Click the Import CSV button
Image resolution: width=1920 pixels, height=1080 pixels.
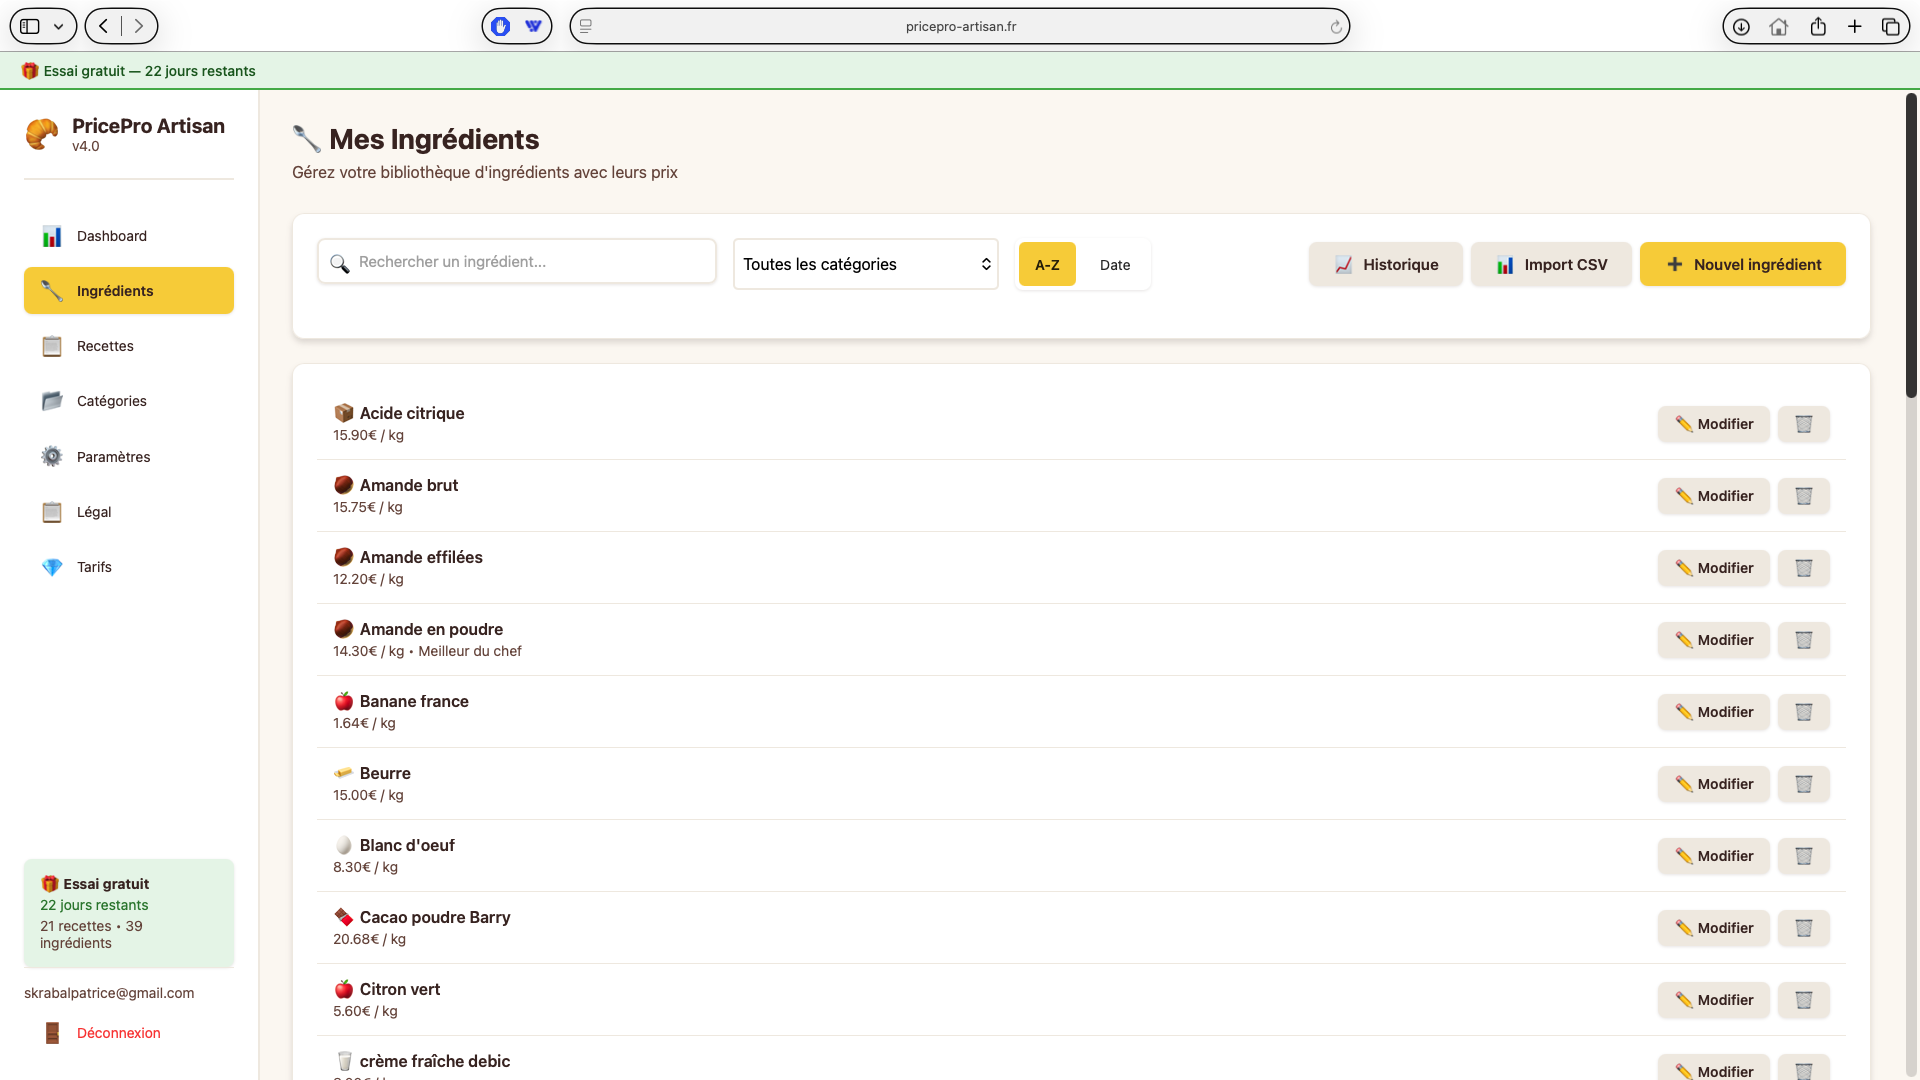(1551, 265)
